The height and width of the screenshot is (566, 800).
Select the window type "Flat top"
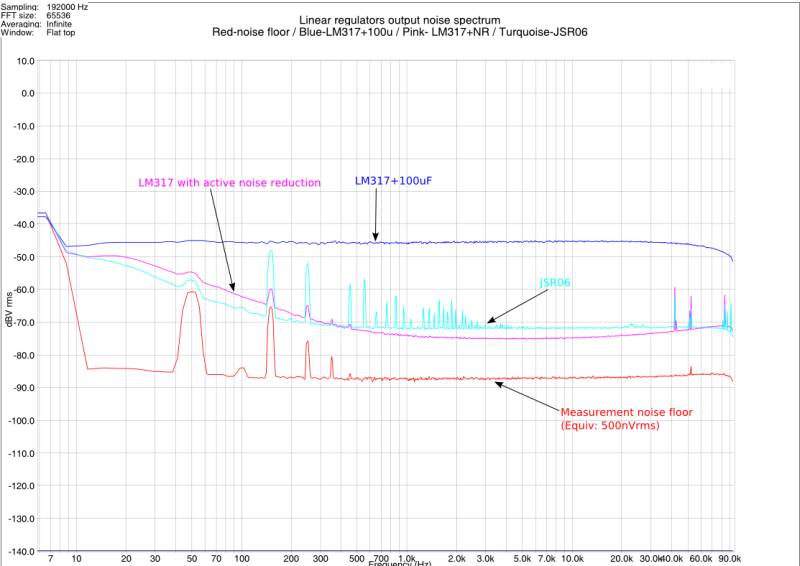pos(61,33)
